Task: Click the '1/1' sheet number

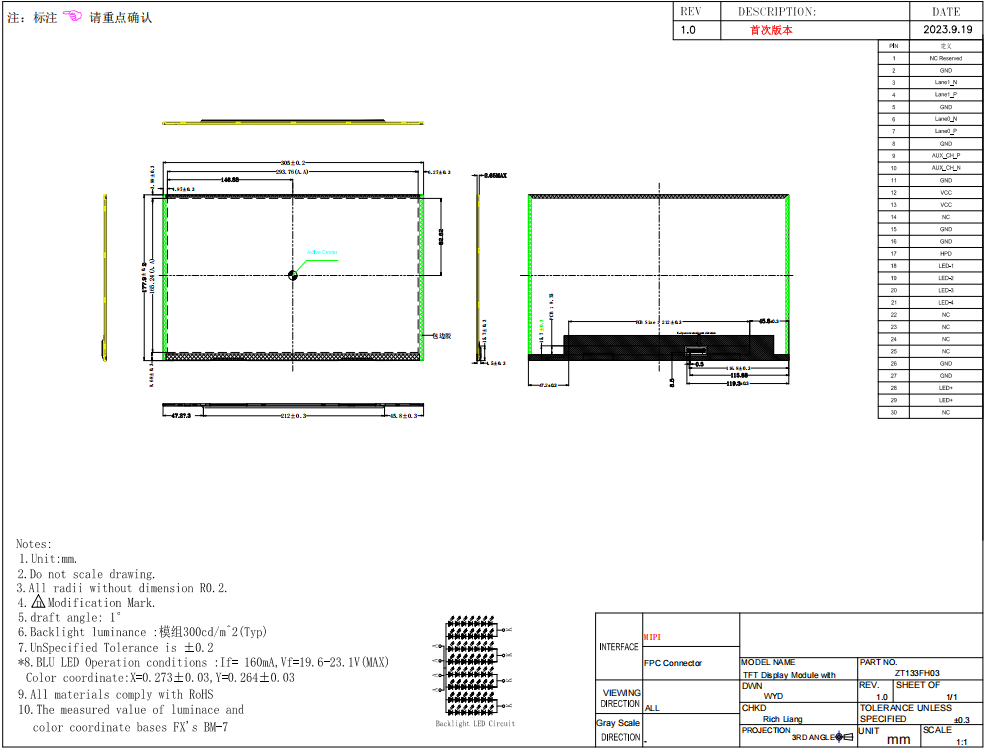Action: coord(952,697)
